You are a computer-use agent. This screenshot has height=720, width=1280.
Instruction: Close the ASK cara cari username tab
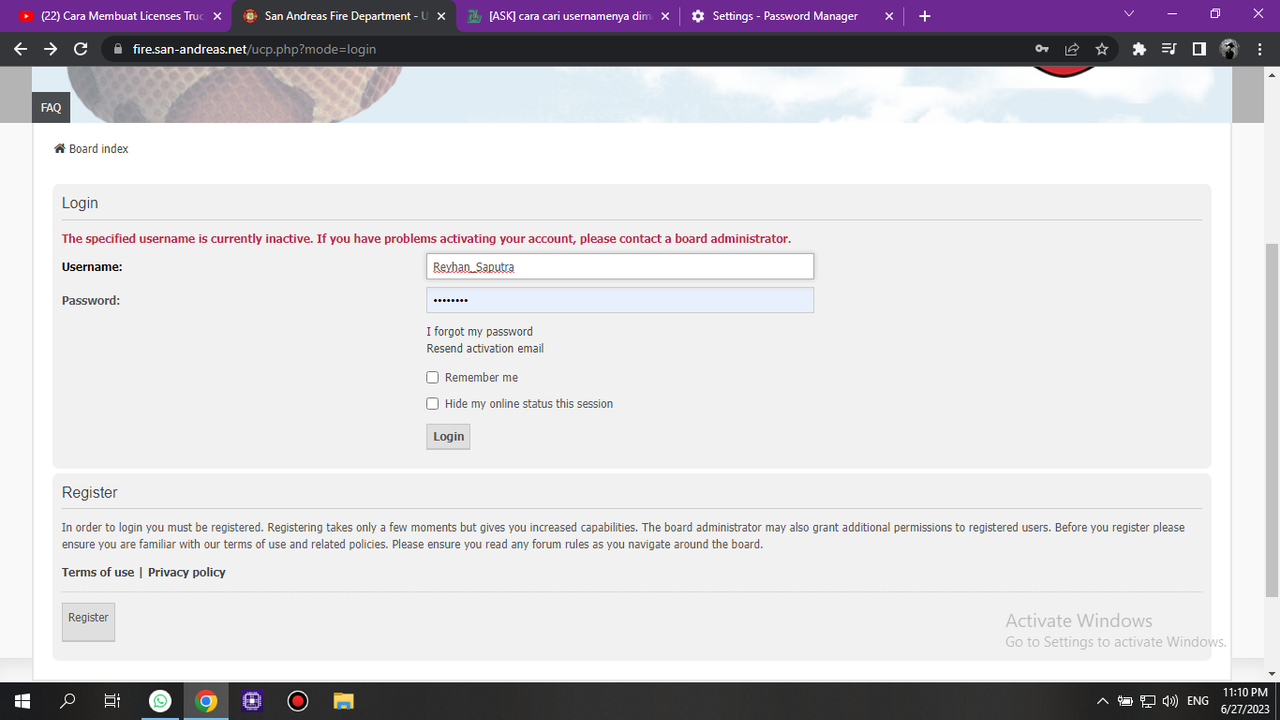click(x=666, y=16)
